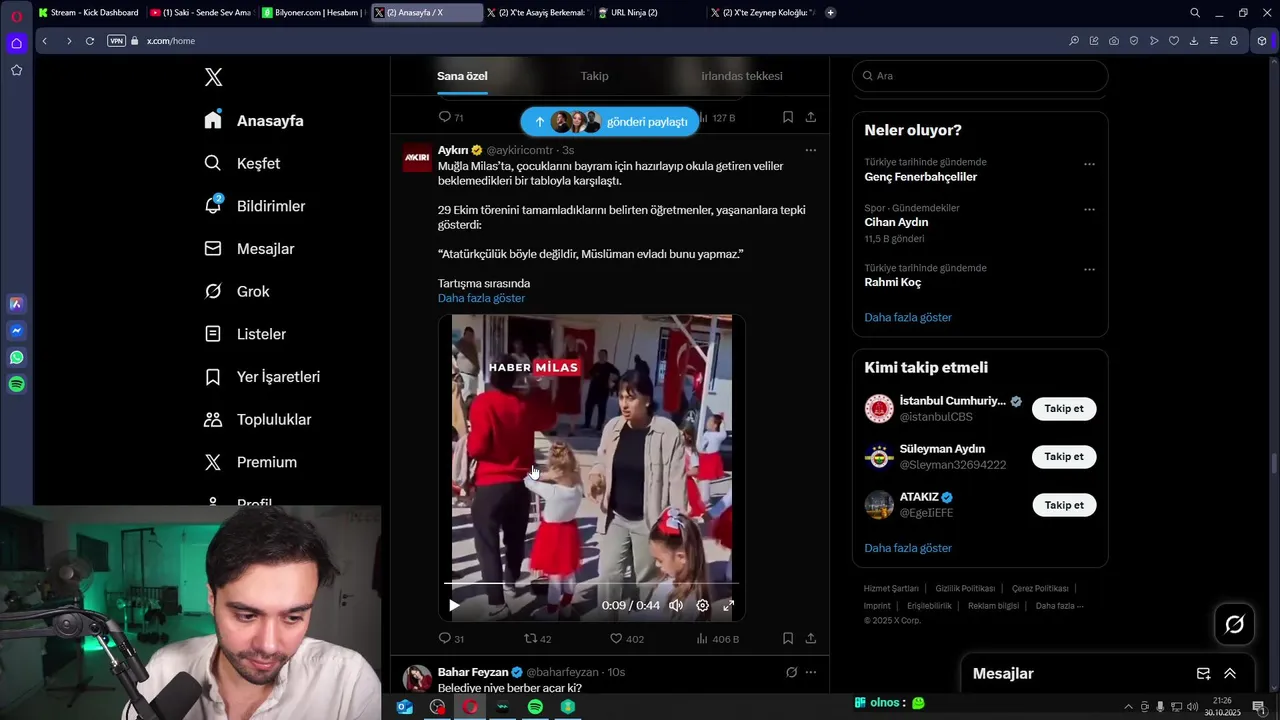Open video settings gear
This screenshot has width=1280, height=720.
click(x=703, y=605)
